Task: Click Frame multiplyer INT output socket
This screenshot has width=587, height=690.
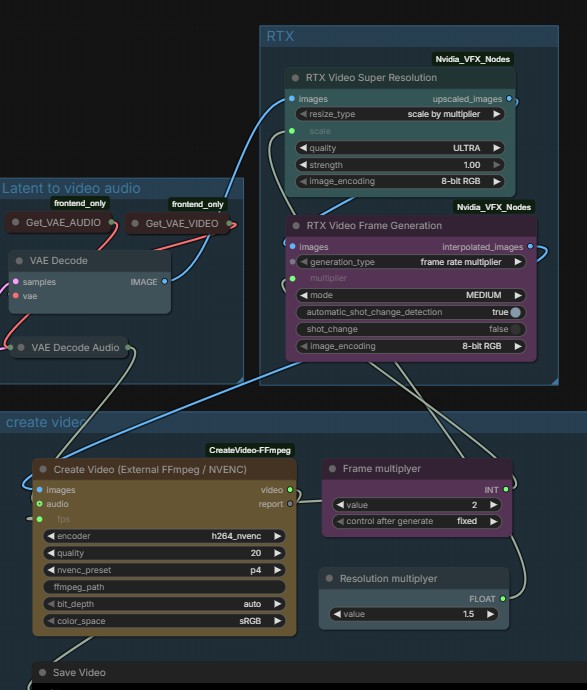Action: pos(506,489)
